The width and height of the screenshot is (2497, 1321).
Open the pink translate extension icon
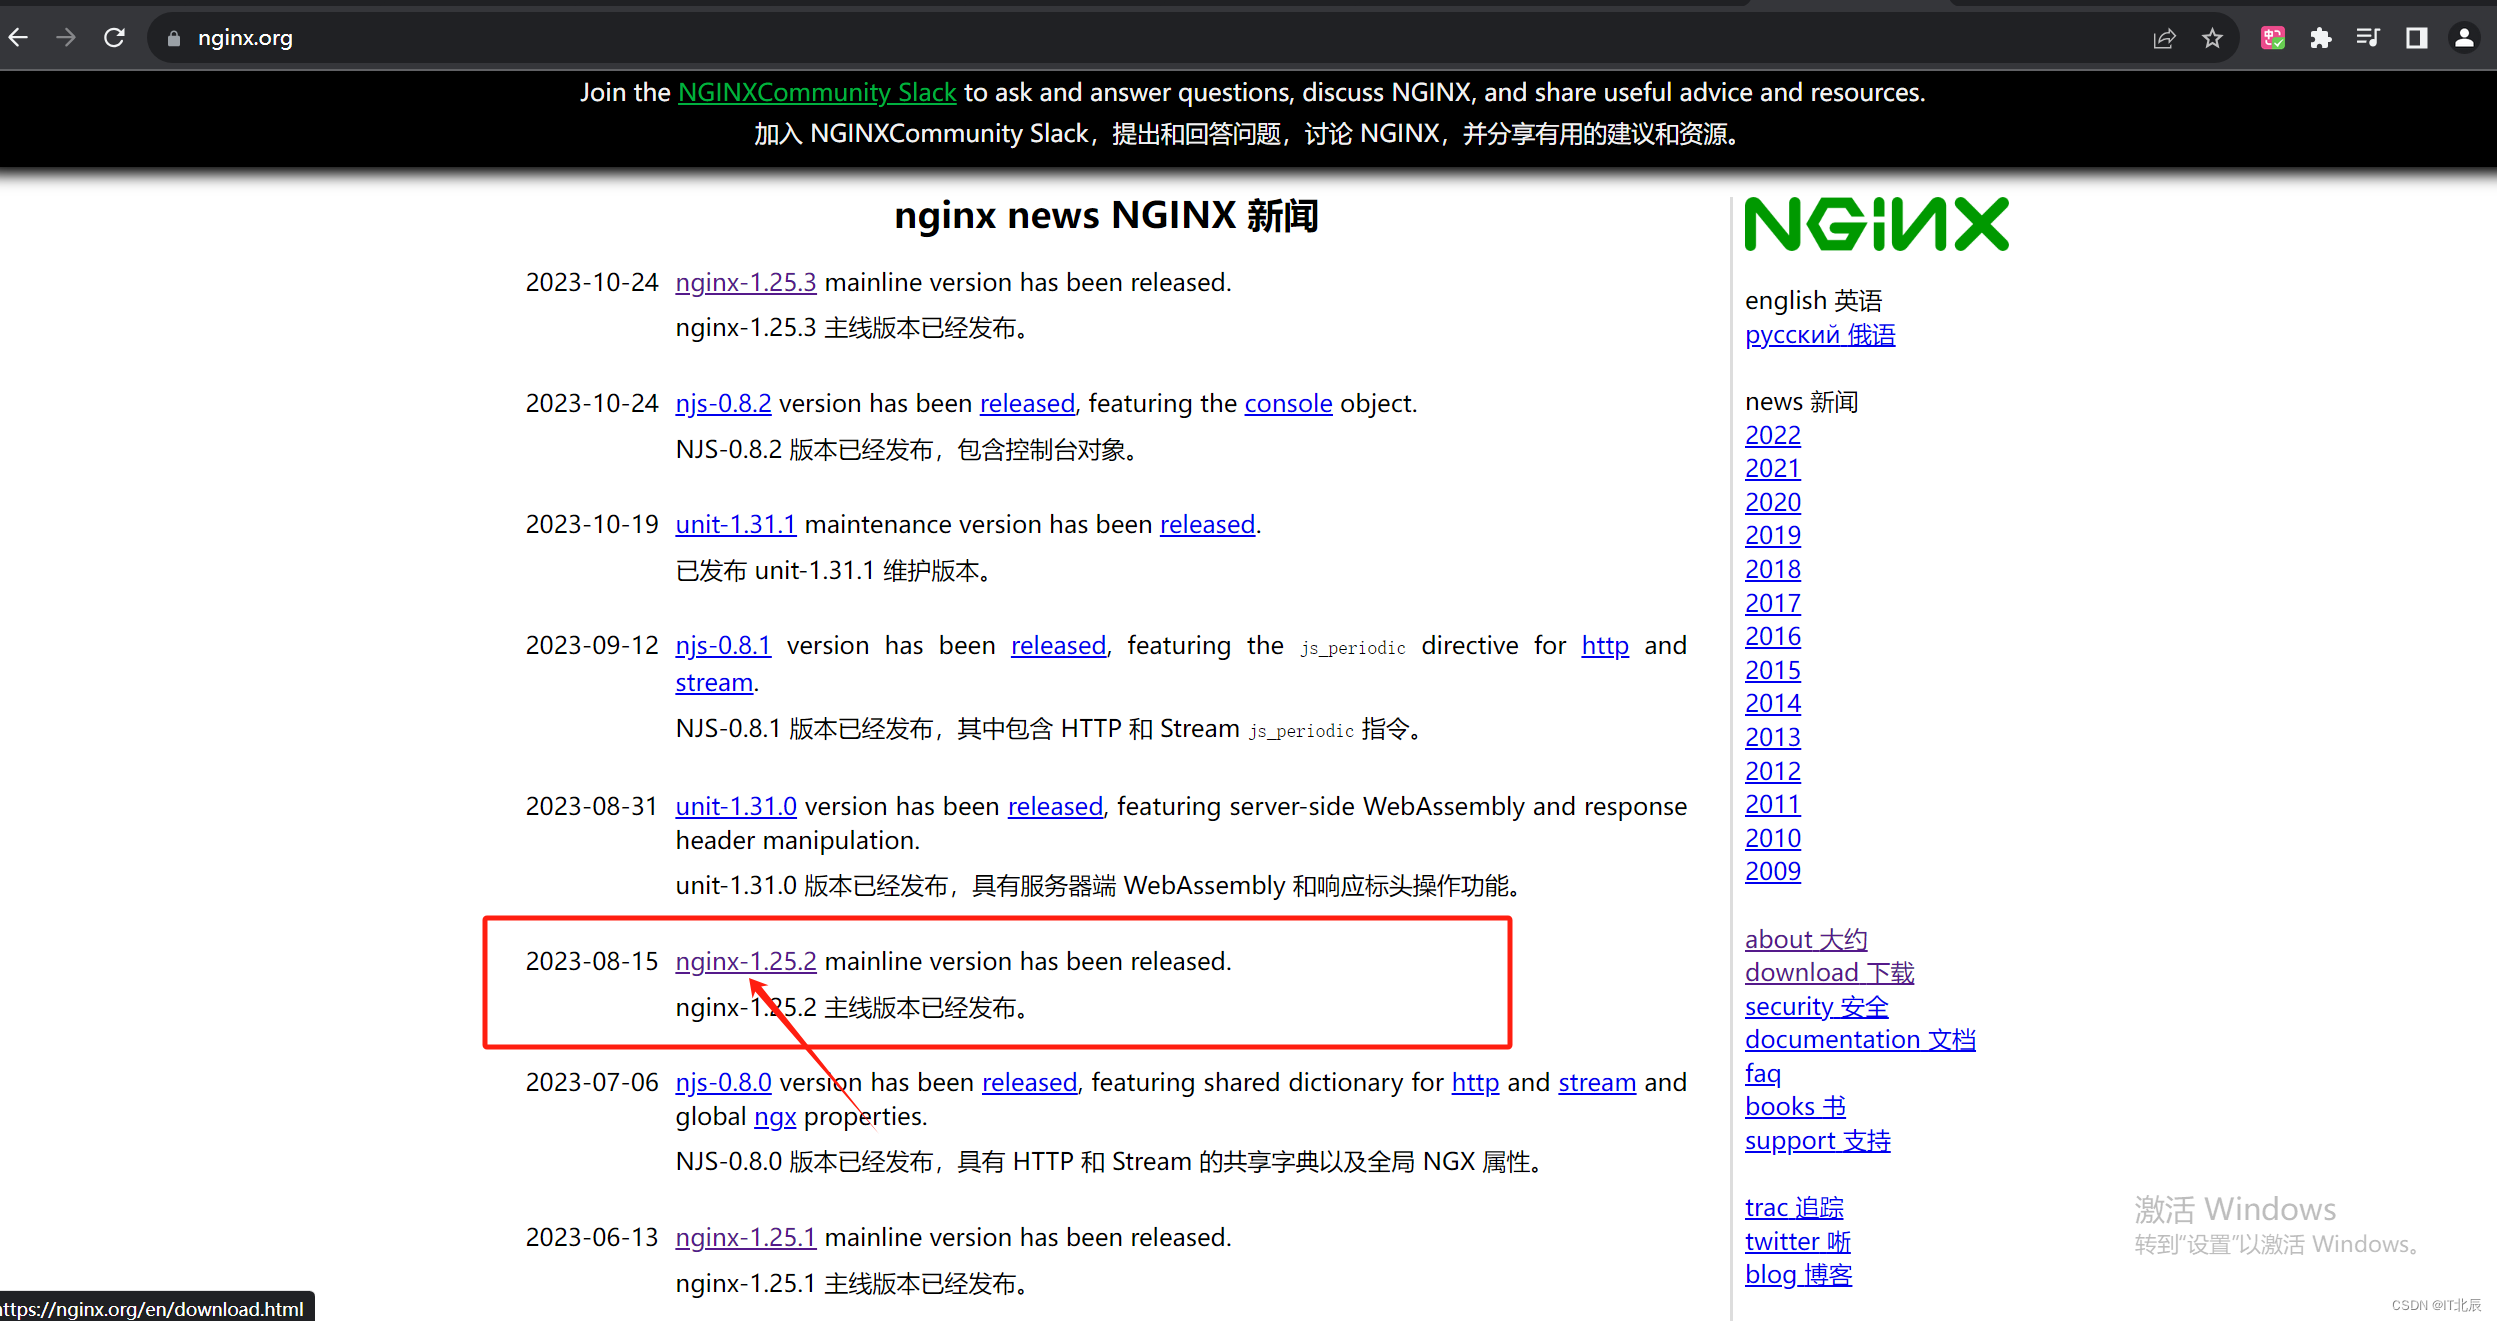click(x=2273, y=38)
